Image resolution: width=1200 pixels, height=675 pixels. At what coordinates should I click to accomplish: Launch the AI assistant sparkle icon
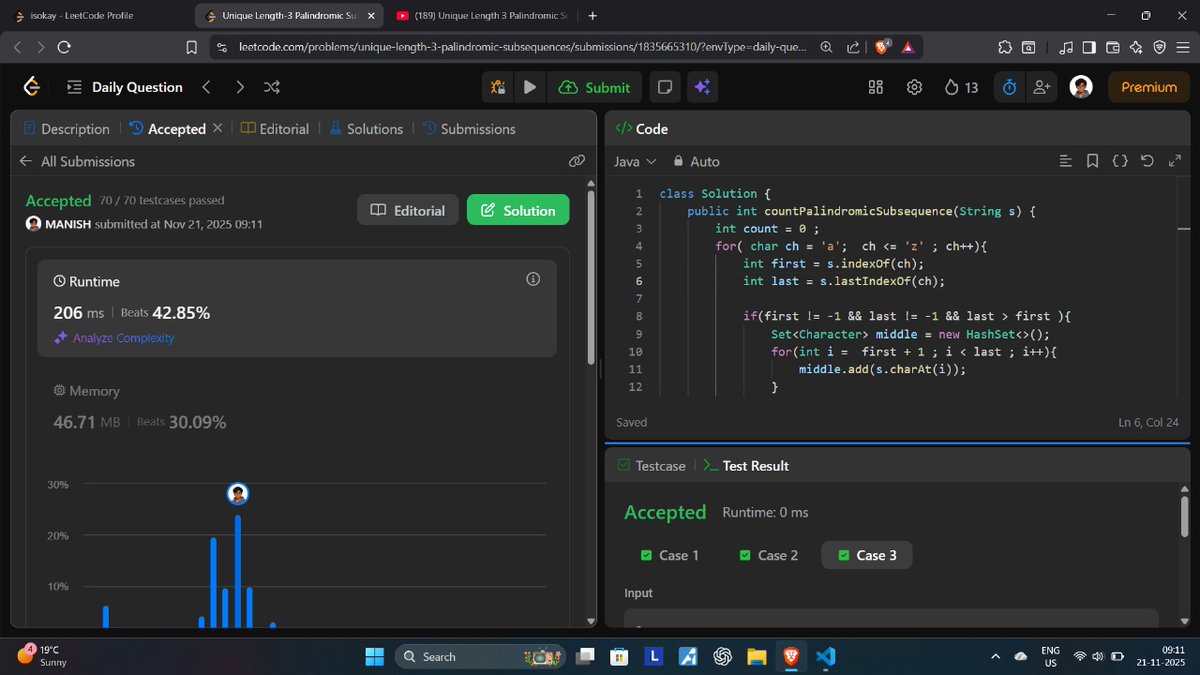702,87
